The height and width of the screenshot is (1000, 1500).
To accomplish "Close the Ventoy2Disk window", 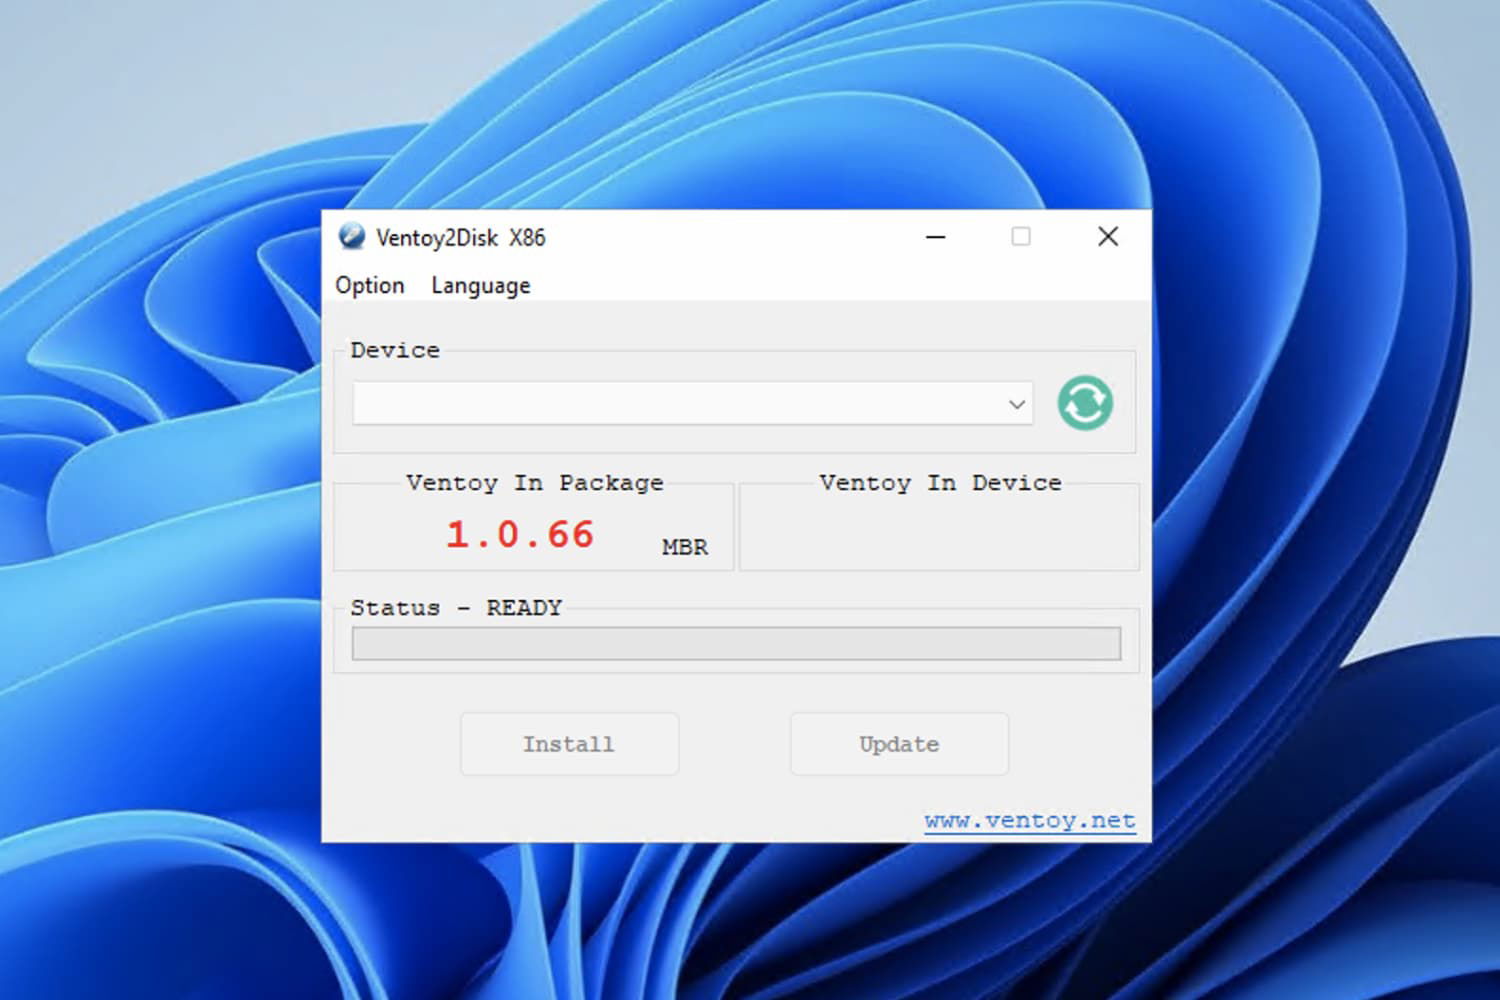I will click(1108, 237).
